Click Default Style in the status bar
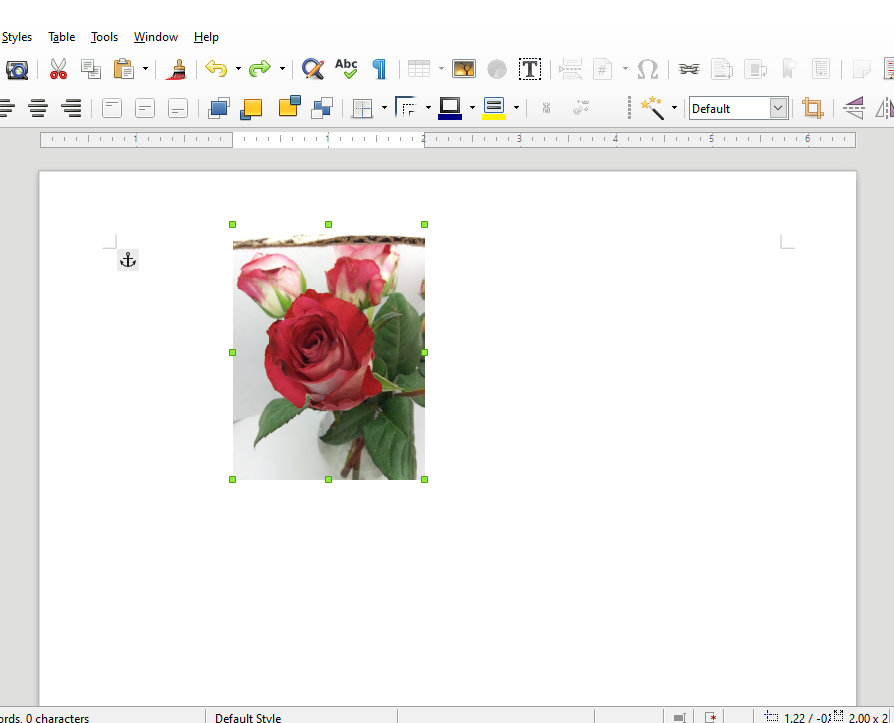The height and width of the screenshot is (723, 894). [248, 718]
